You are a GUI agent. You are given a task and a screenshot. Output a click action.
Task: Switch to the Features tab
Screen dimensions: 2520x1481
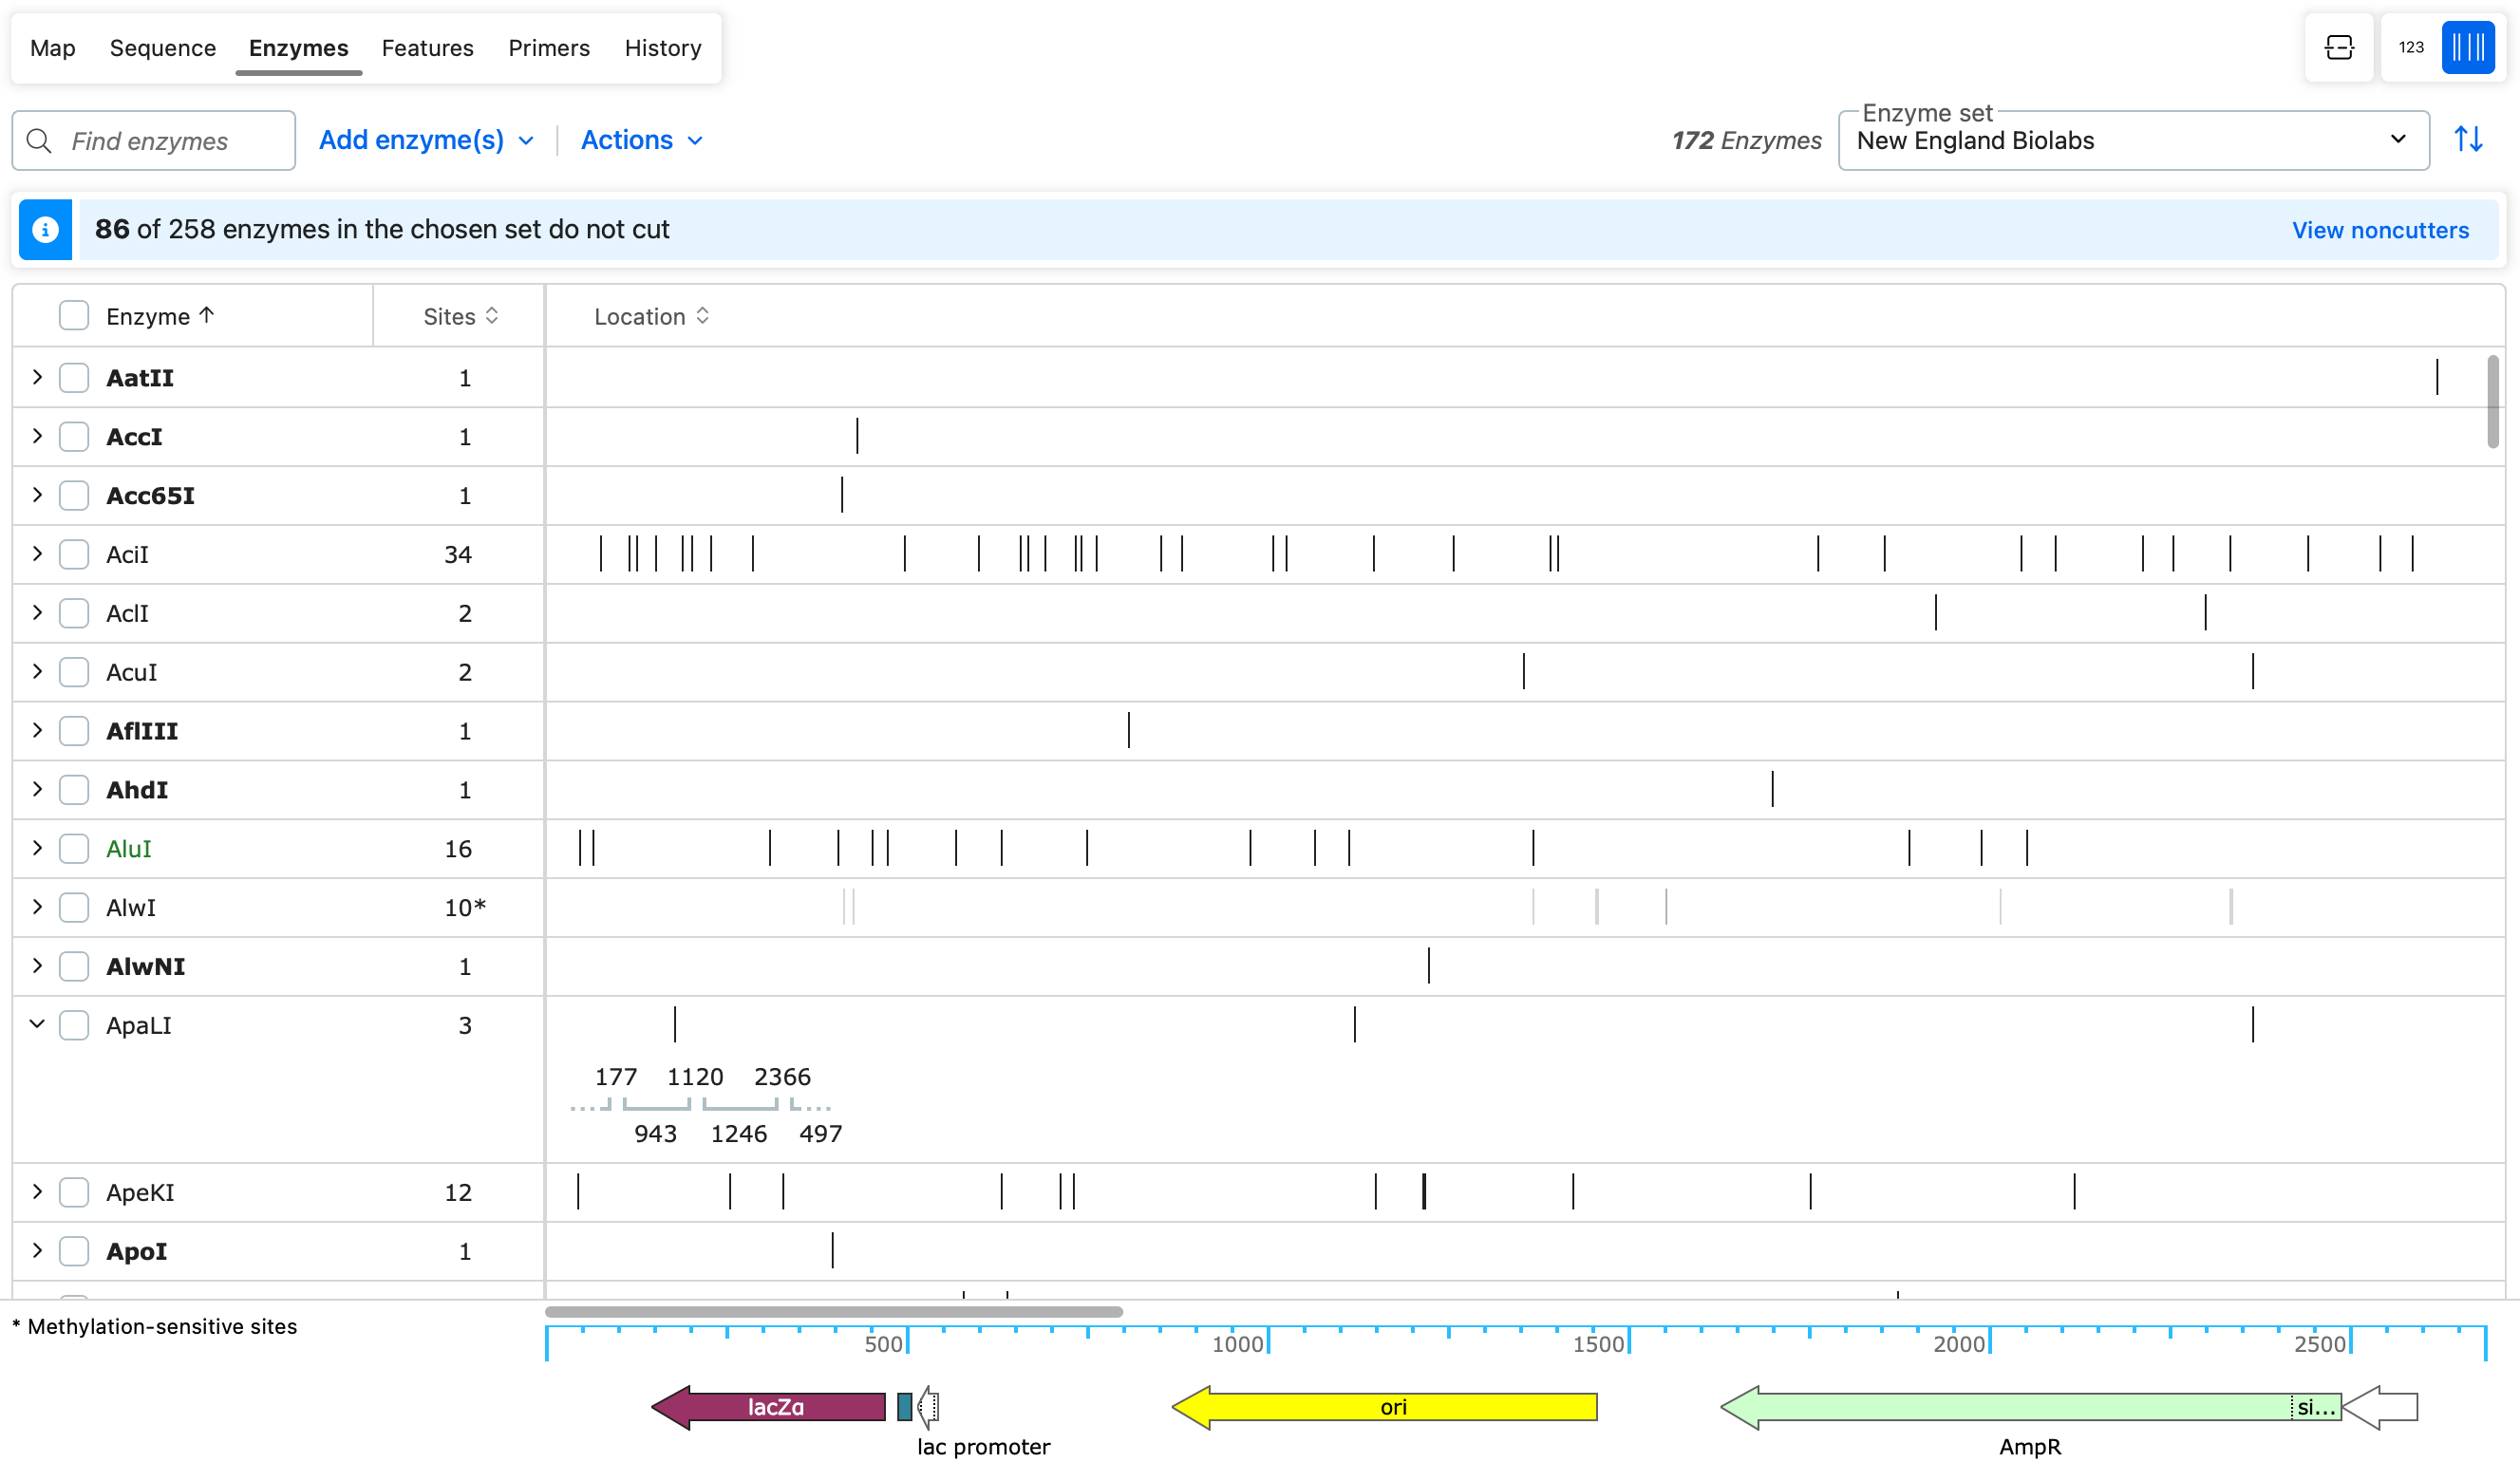pyautogui.click(x=427, y=48)
